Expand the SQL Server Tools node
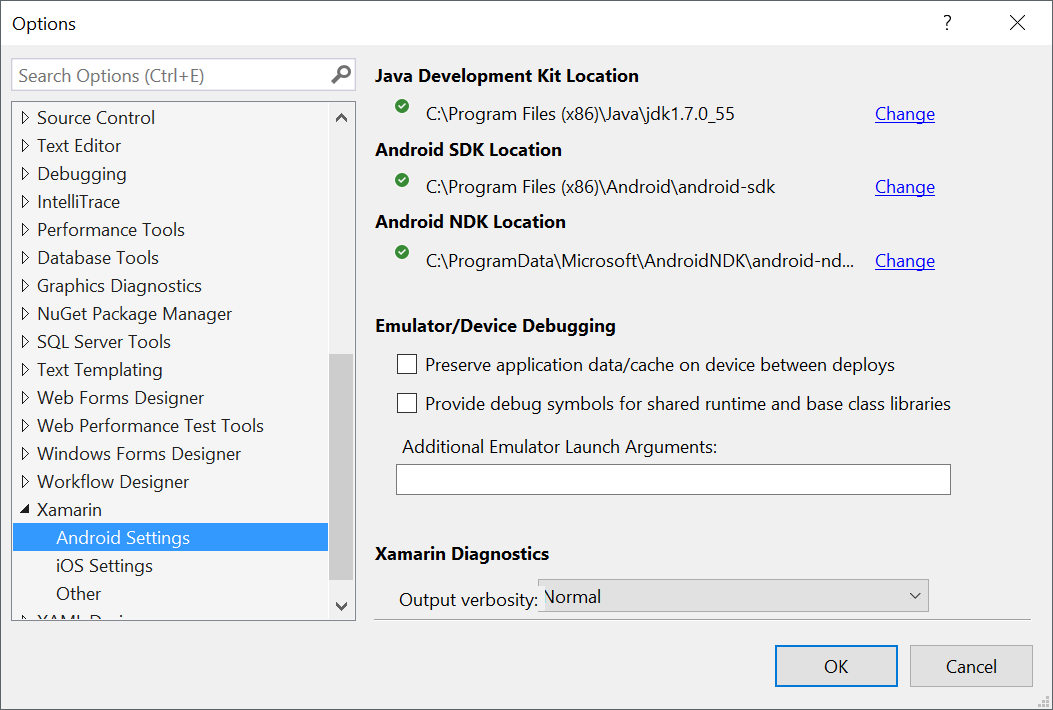The image size is (1053, 710). [26, 341]
